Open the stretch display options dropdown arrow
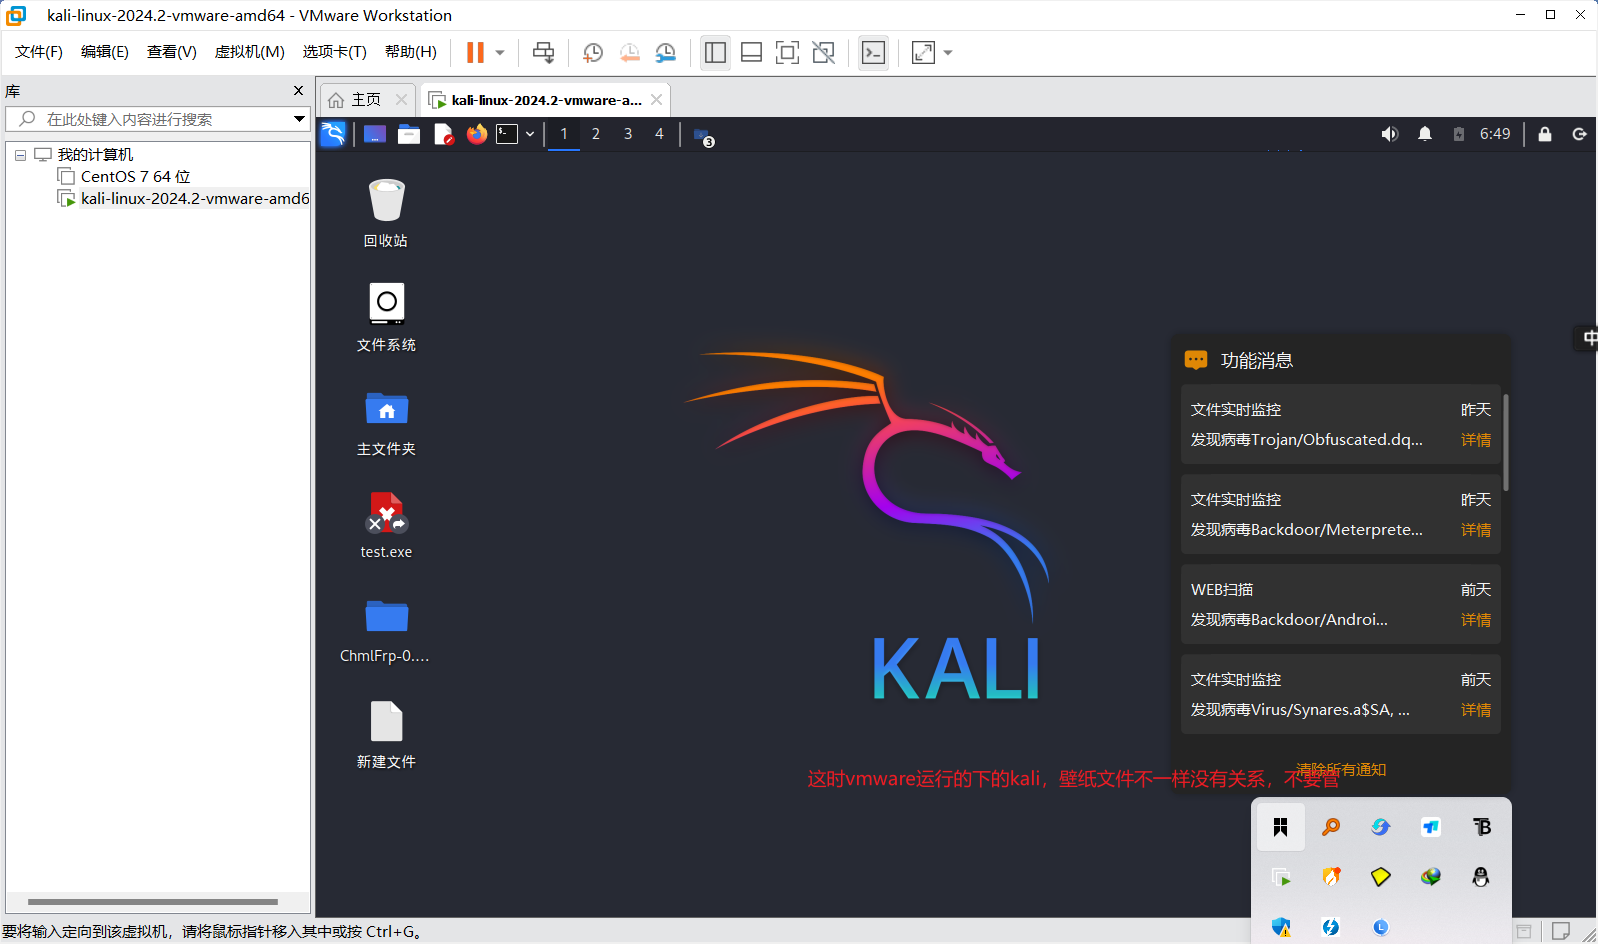Screen dimensions: 1598x944 (x=948, y=52)
